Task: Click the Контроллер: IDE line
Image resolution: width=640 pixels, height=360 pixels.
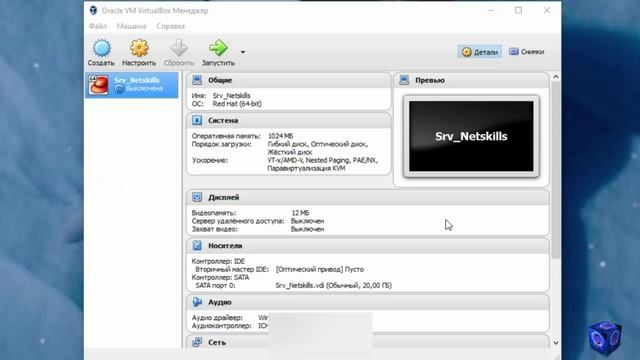Action: click(x=218, y=261)
